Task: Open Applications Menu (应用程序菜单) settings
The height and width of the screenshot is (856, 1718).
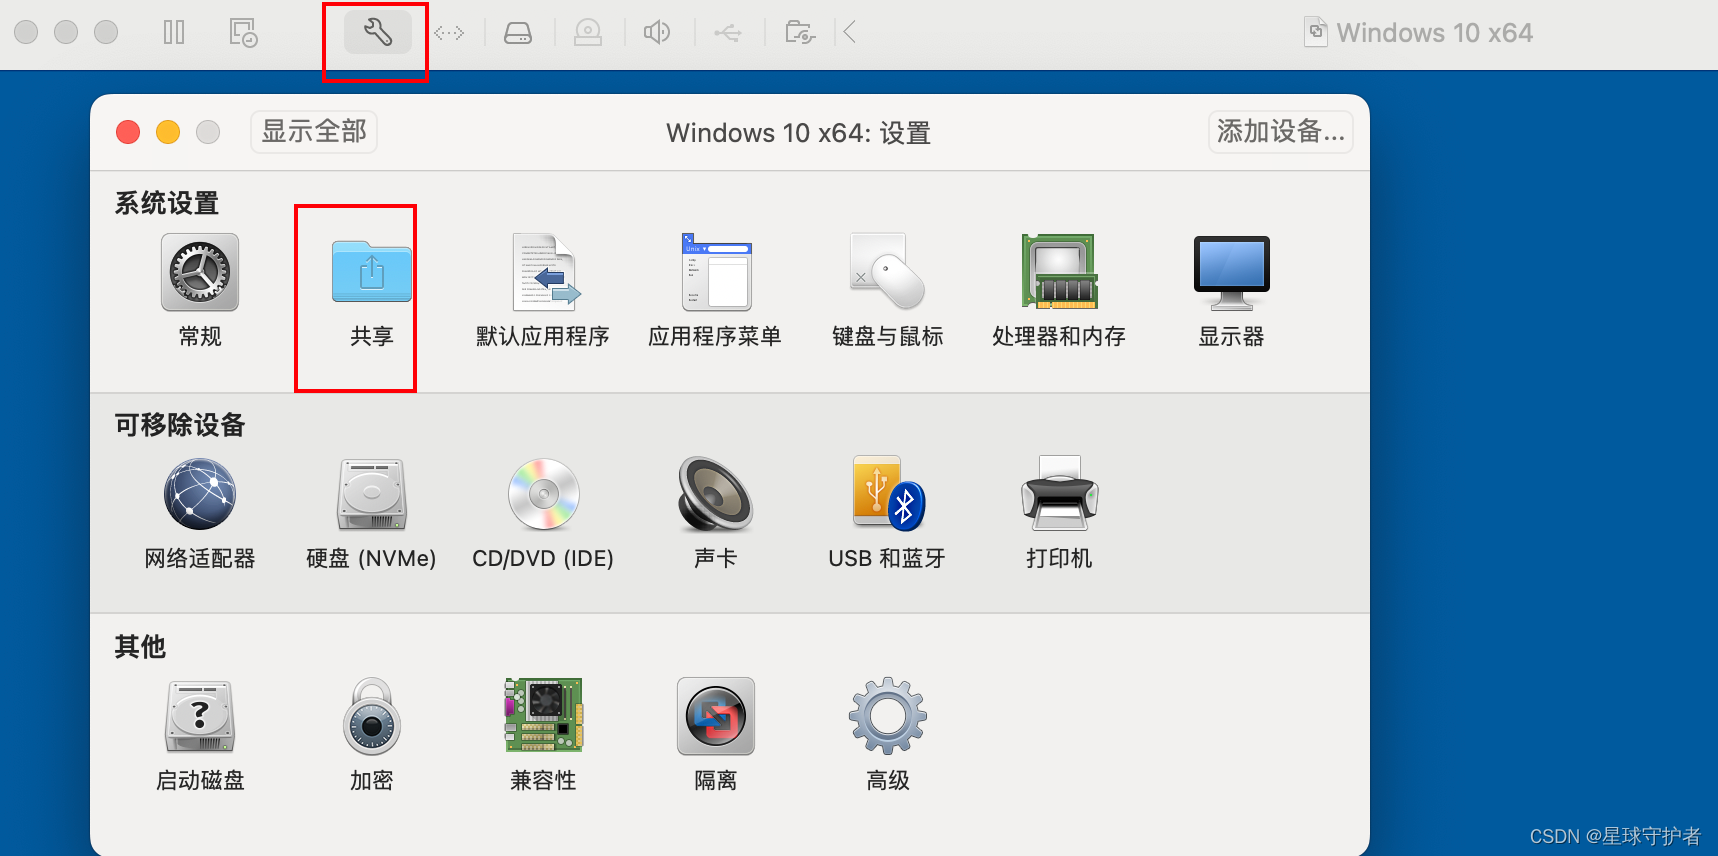Action: click(715, 290)
